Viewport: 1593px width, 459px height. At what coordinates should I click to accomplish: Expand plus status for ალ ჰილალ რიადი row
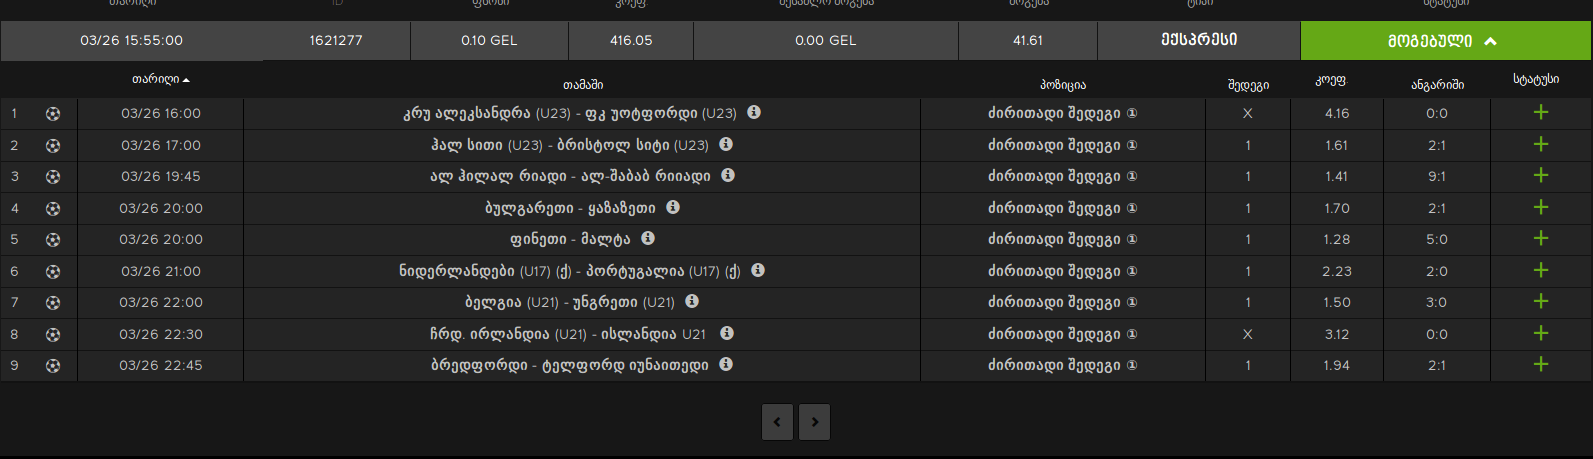coord(1541,176)
